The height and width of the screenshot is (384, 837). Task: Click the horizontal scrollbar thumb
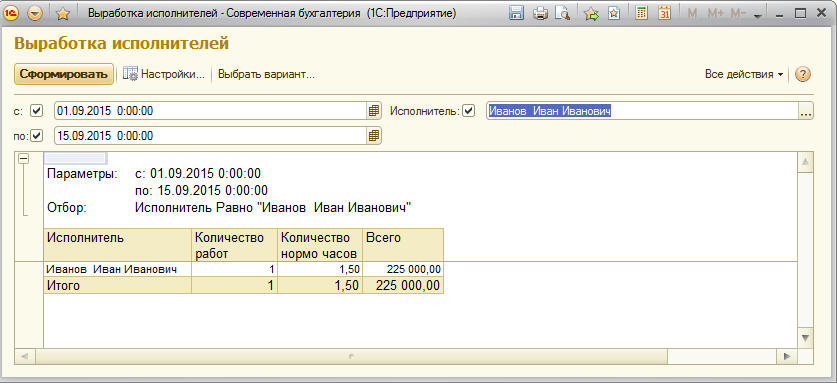[351, 356]
